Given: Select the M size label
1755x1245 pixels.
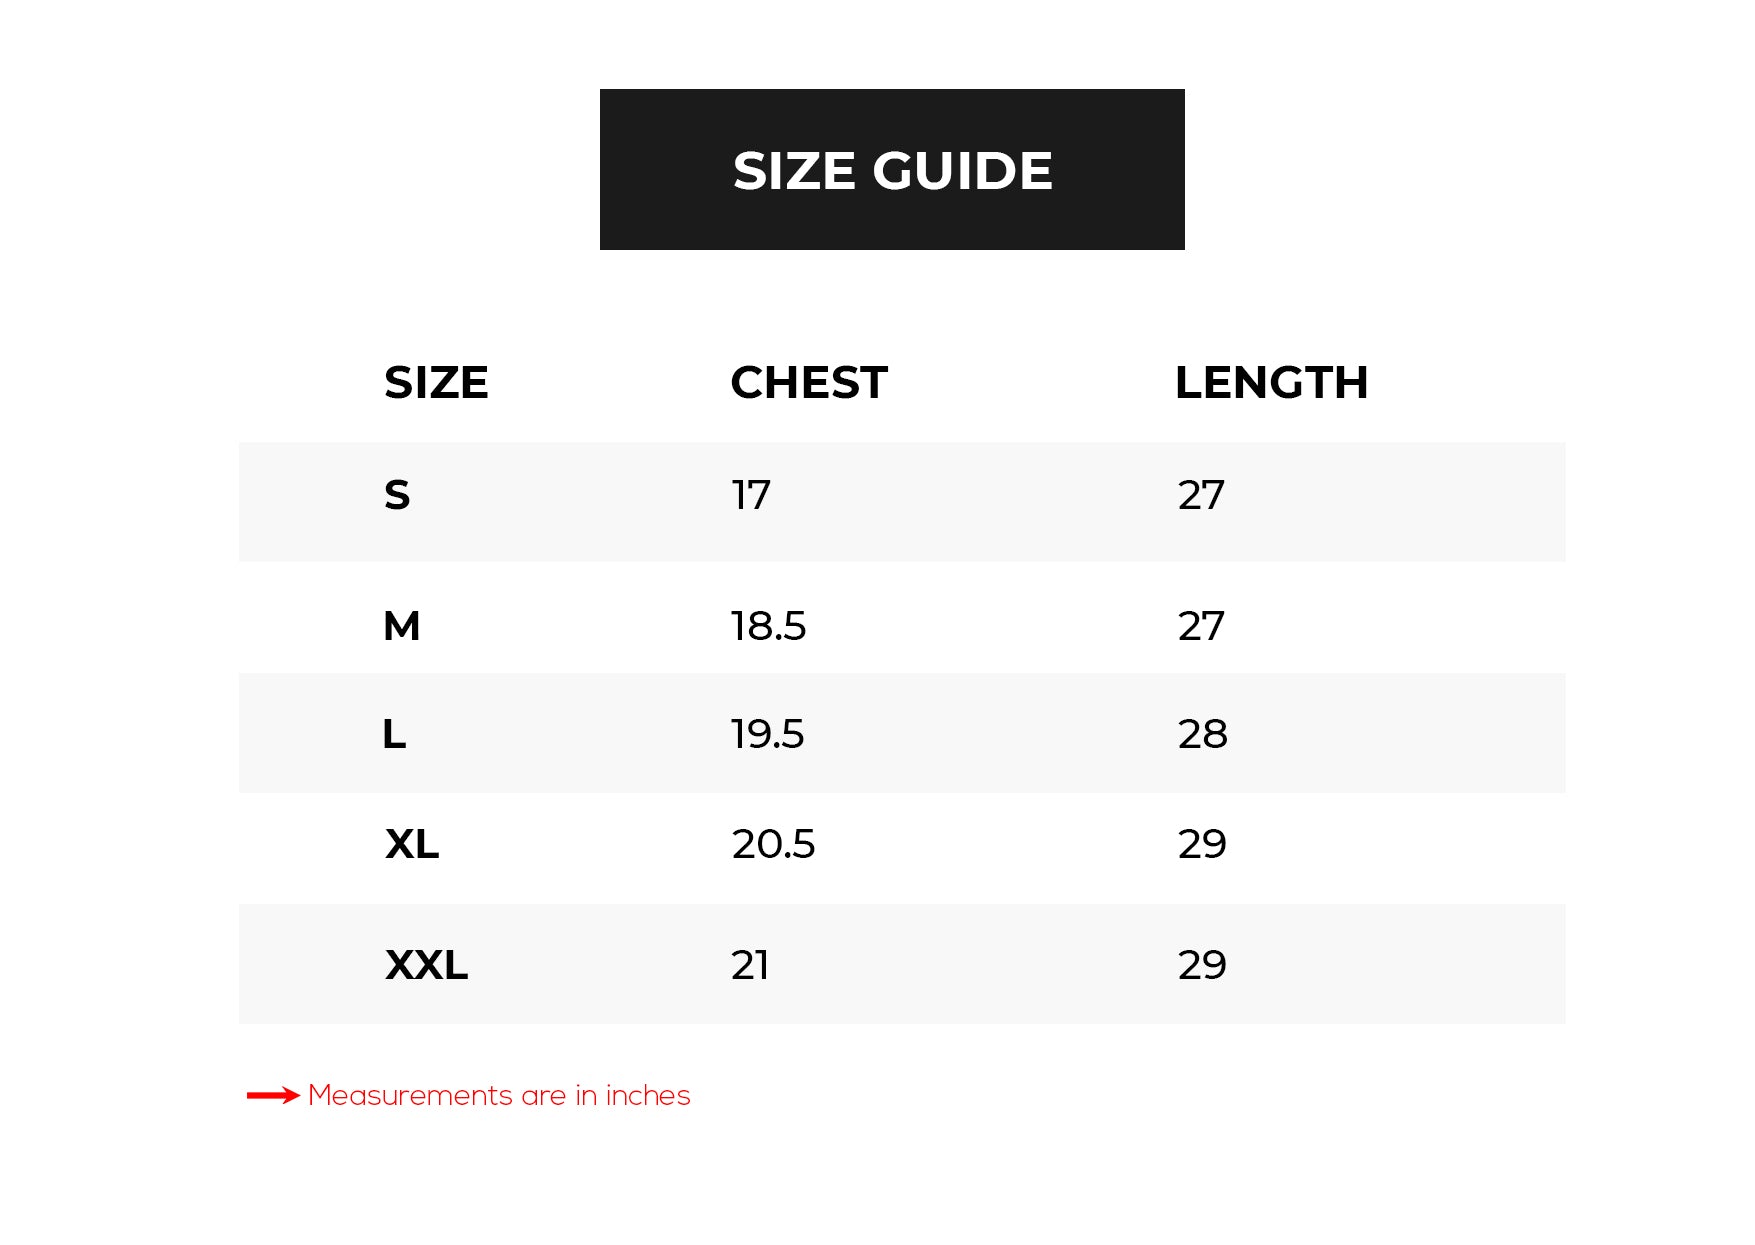Looking at the screenshot, I should pos(402,626).
